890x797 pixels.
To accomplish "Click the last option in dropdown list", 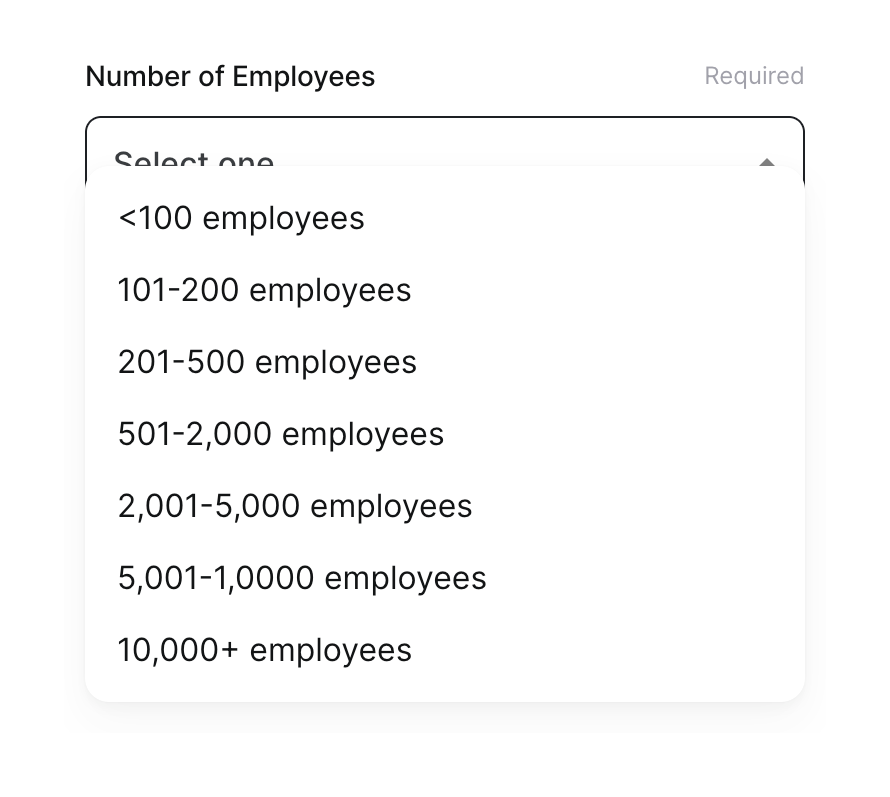I will point(264,649).
